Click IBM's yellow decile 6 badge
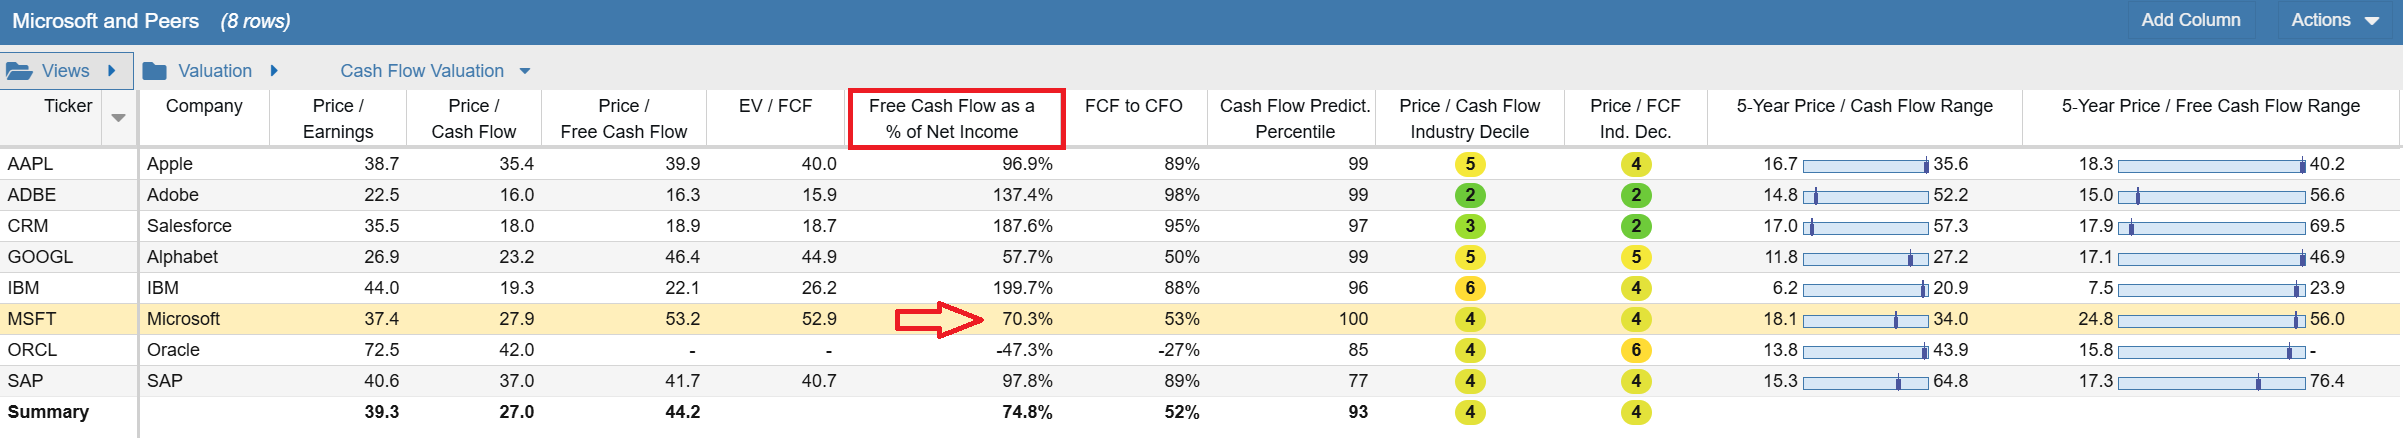Viewport: 2403px width, 438px height. click(1470, 288)
